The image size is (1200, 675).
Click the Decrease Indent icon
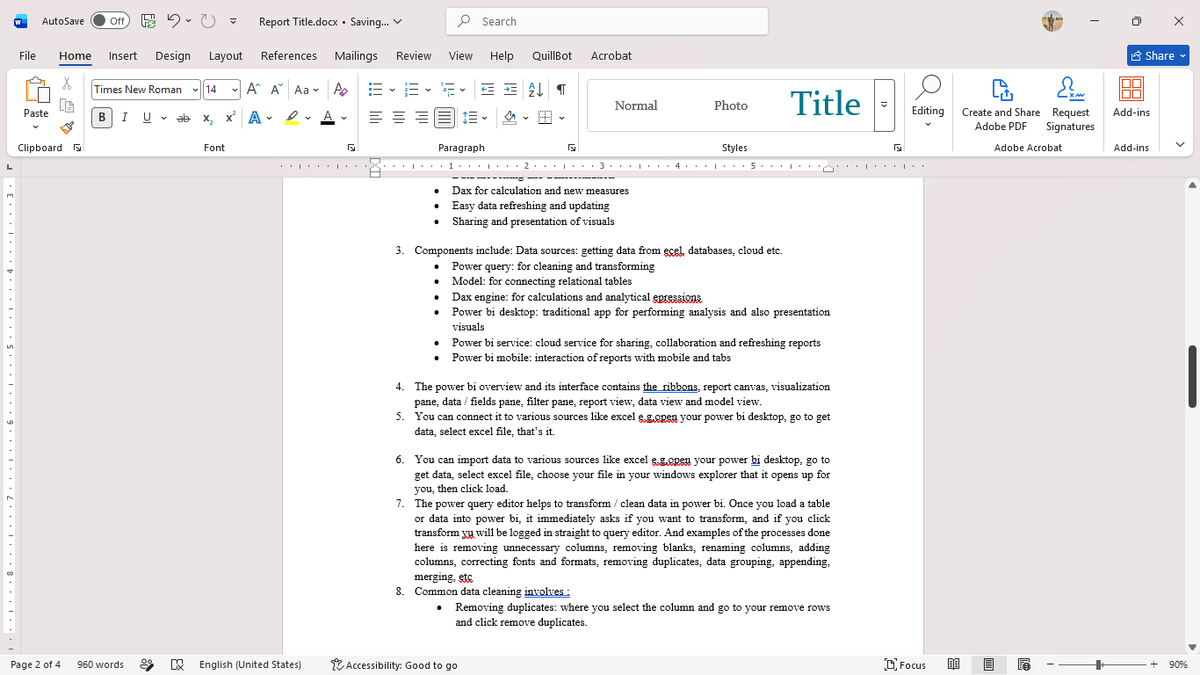[x=489, y=89]
